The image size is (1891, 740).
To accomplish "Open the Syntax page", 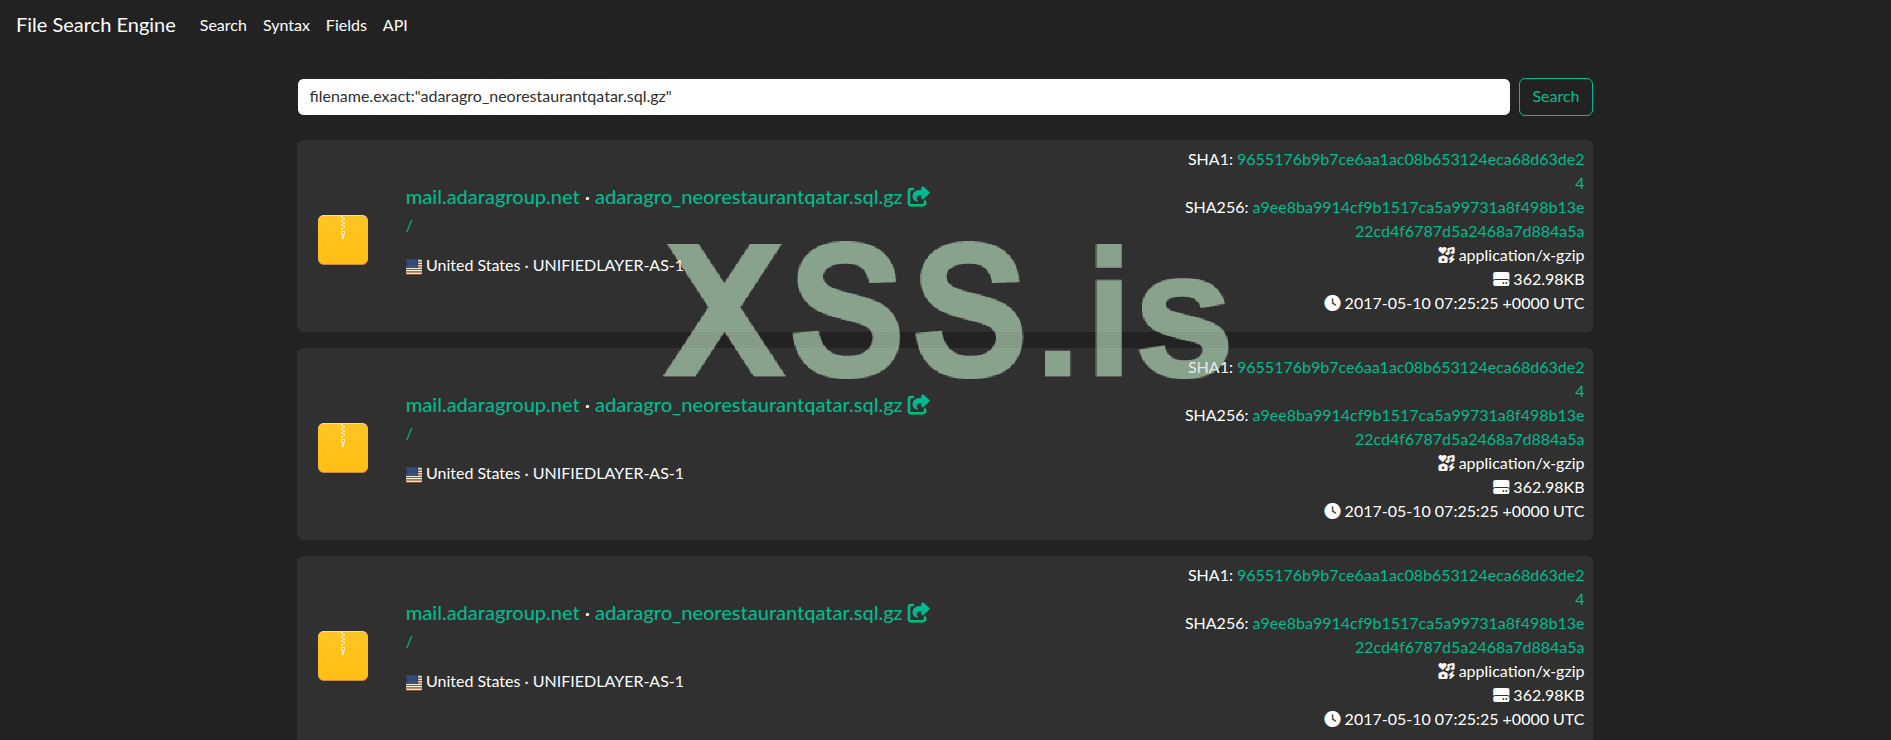I will pyautogui.click(x=286, y=26).
